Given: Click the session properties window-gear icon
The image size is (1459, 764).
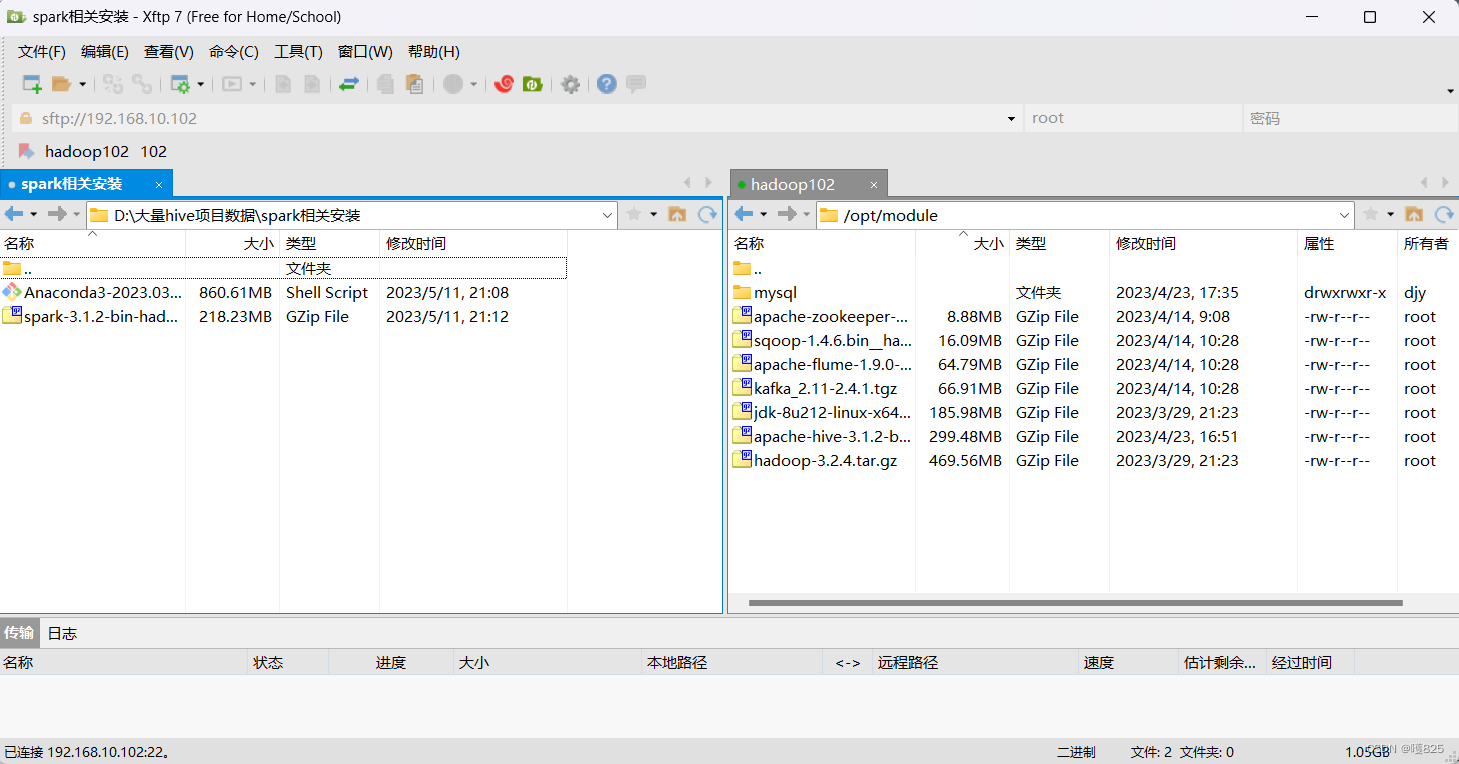Looking at the screenshot, I should [180, 84].
